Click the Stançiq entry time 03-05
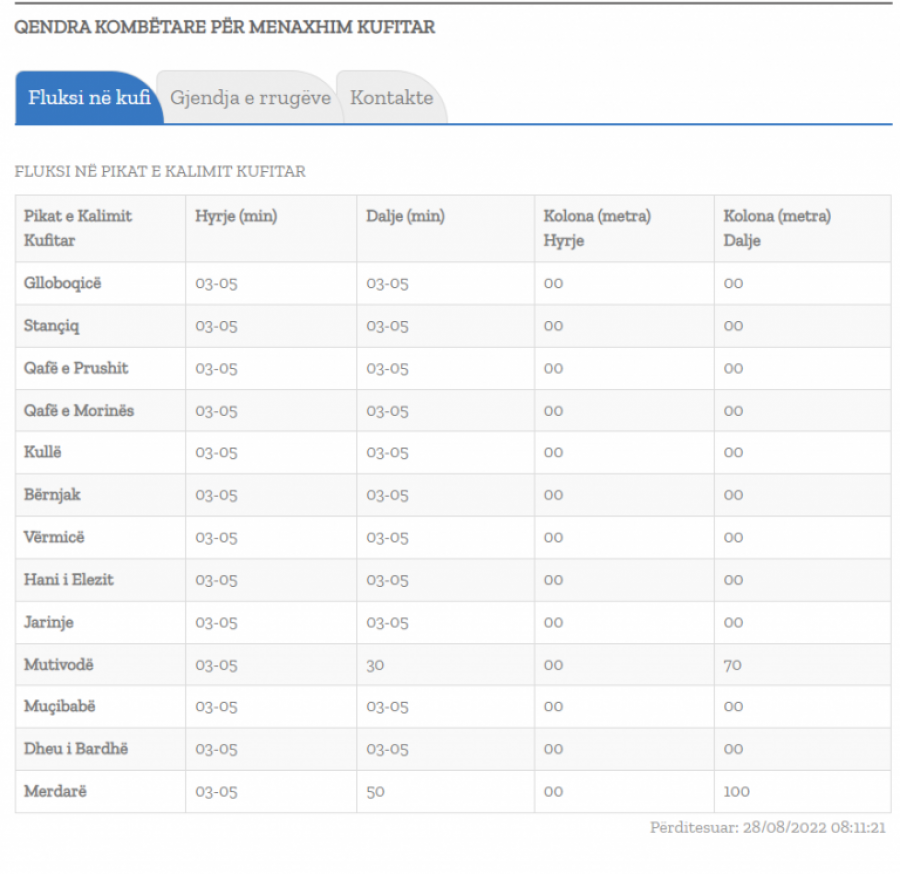 216,327
